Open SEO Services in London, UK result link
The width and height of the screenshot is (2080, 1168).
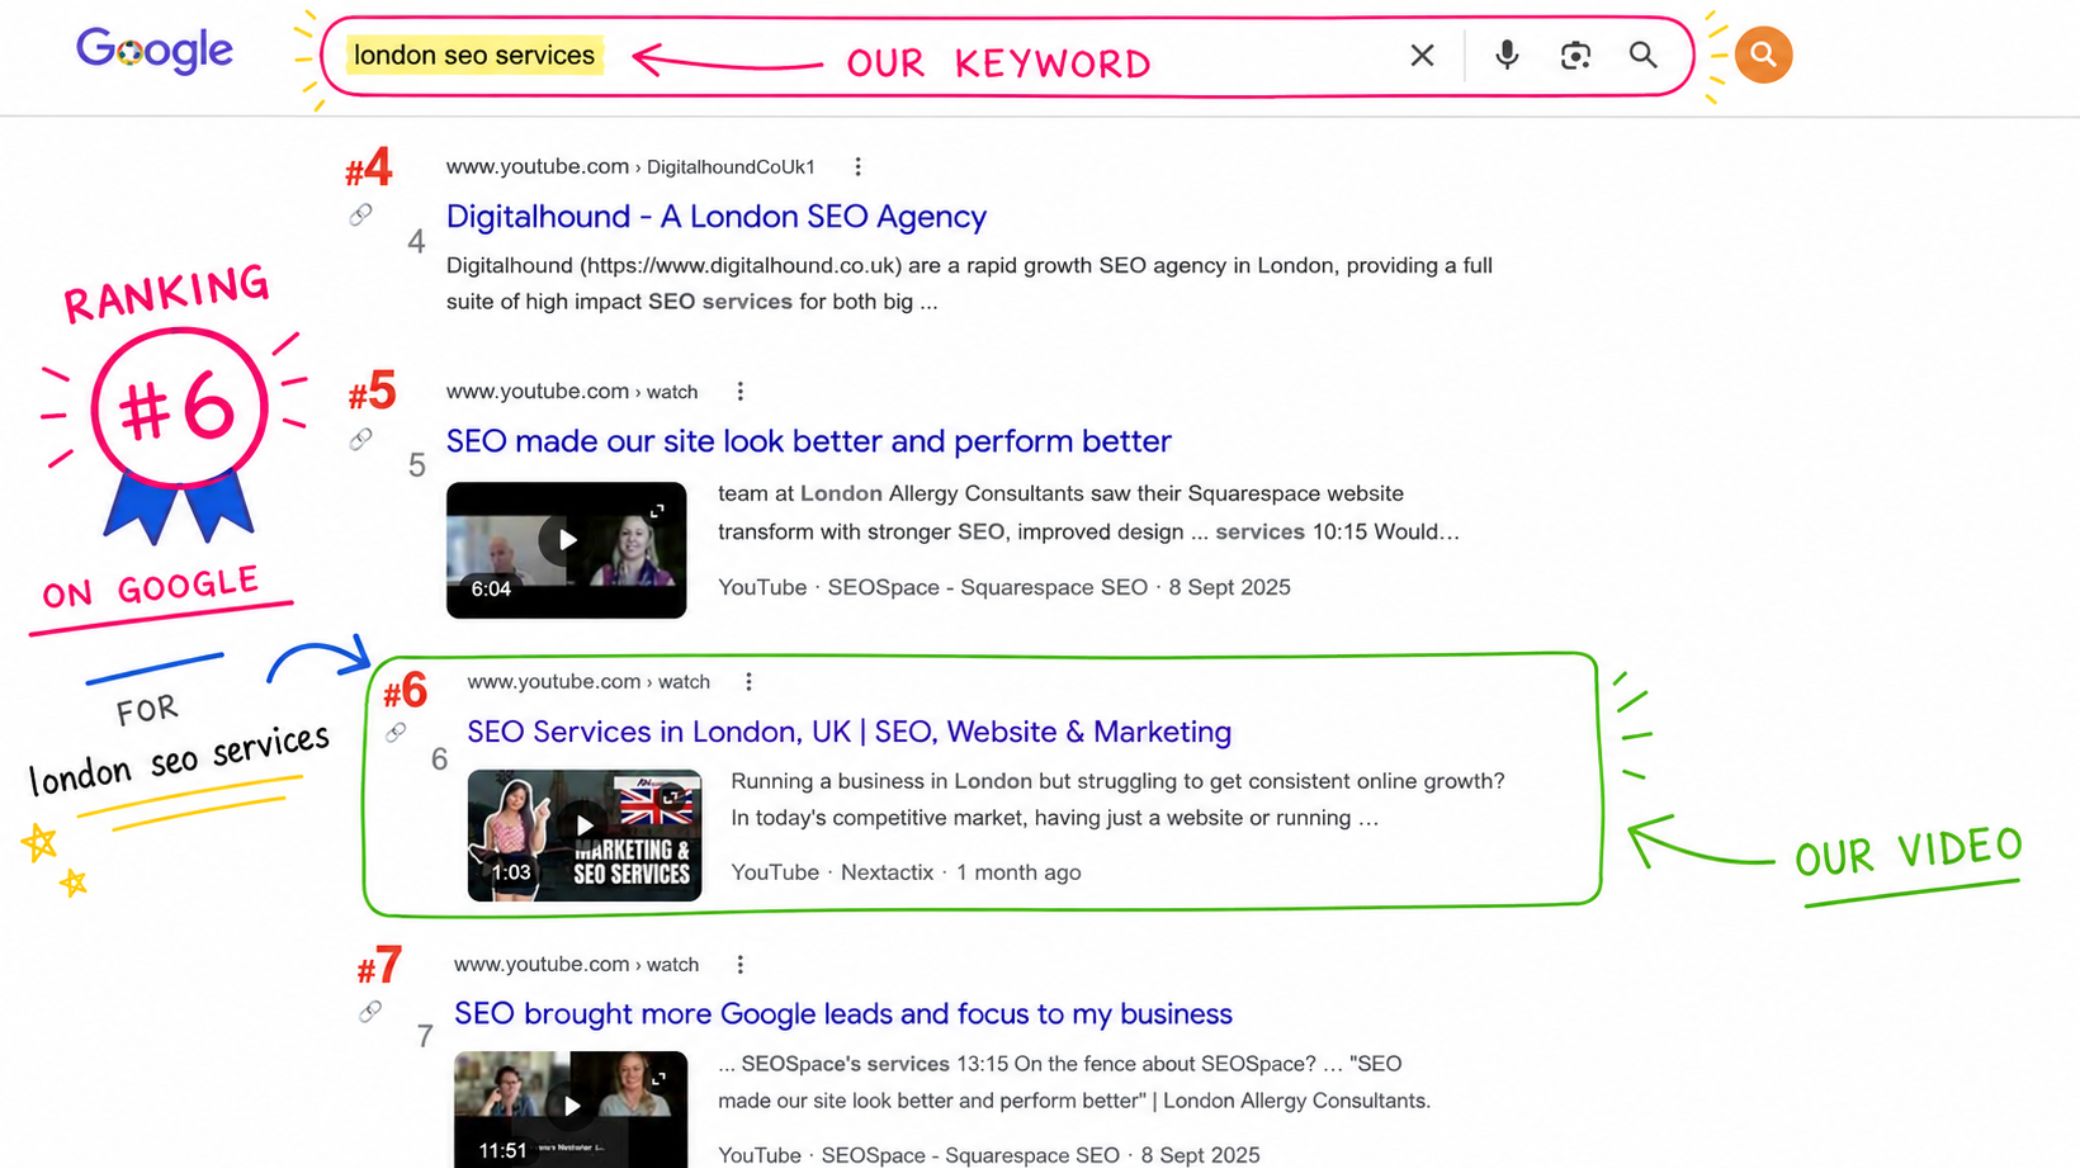[849, 732]
